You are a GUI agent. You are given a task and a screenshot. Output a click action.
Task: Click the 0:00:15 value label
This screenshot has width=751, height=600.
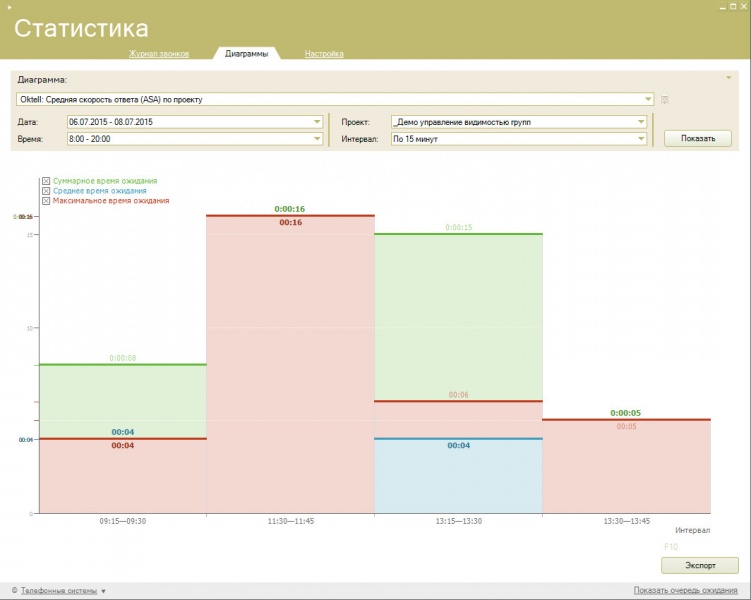pos(459,227)
